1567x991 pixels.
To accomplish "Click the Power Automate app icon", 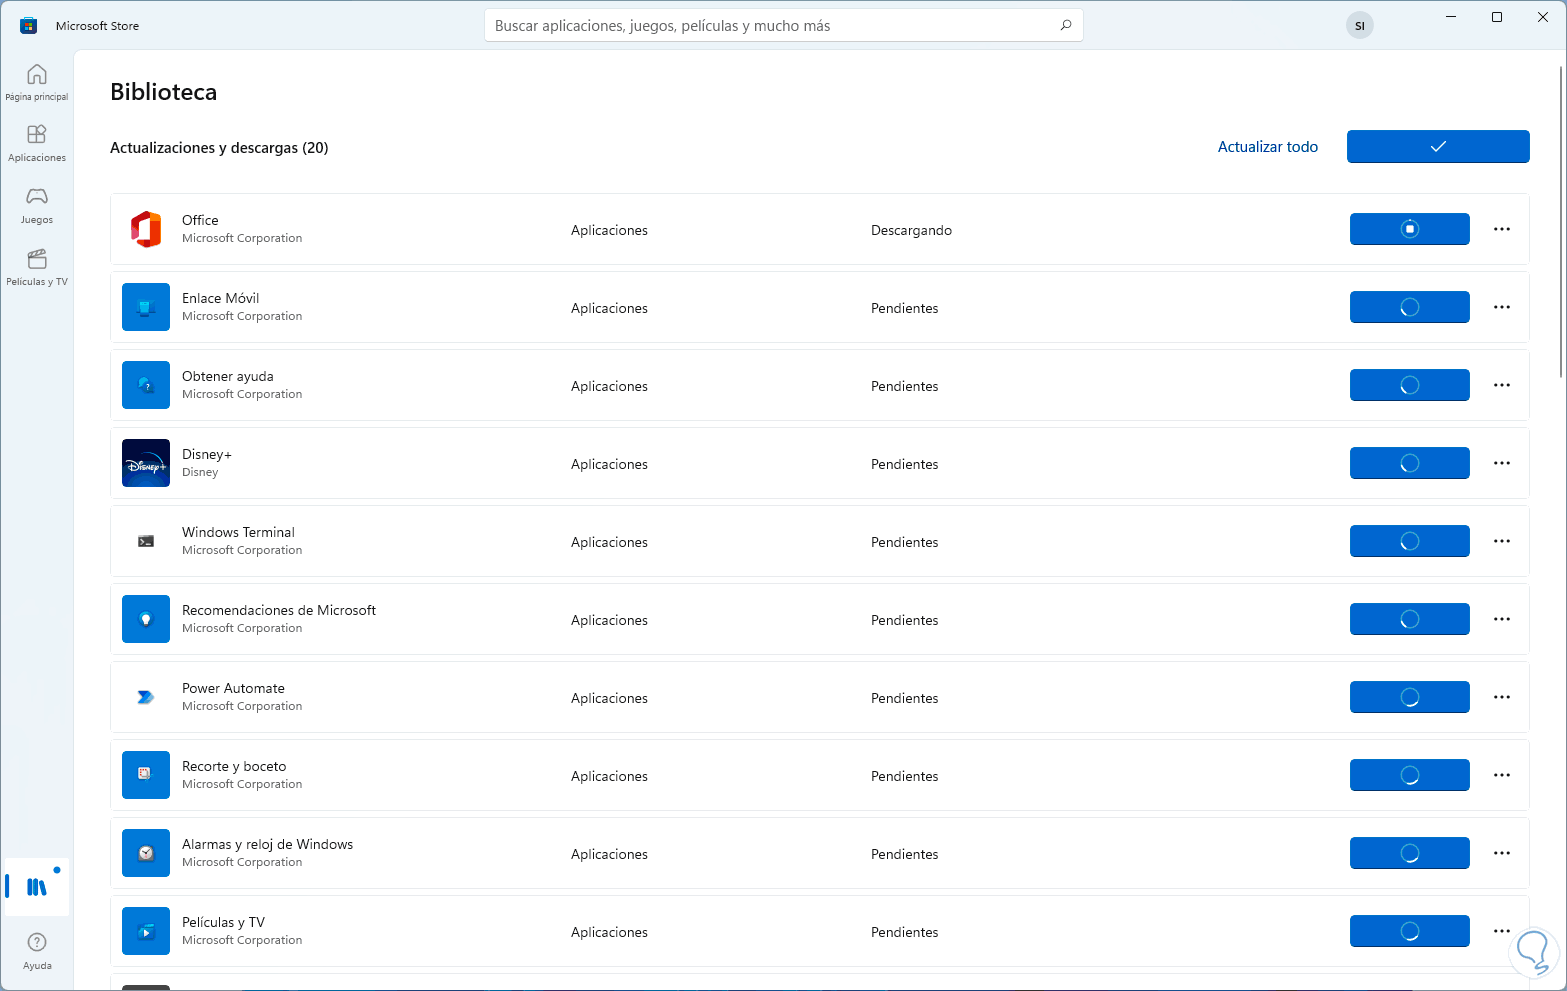I will pos(146,697).
